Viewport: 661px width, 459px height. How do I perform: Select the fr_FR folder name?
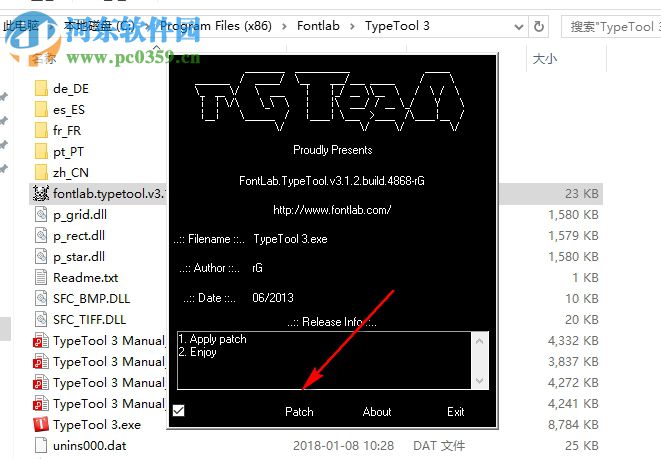(x=67, y=131)
